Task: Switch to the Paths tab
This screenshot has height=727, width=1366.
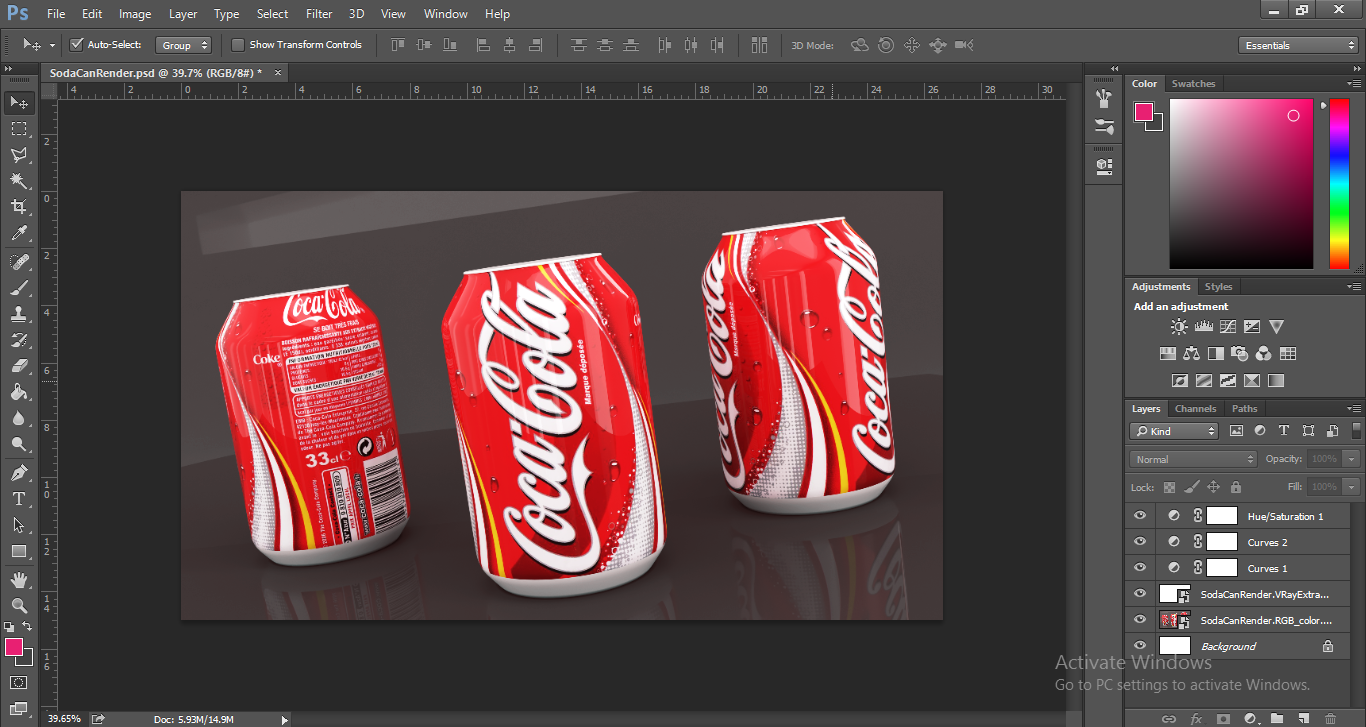Action: pos(1244,408)
